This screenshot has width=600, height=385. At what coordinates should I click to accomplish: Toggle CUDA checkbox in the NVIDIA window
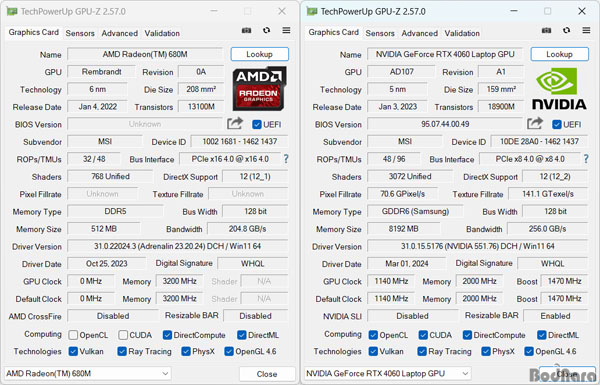pyautogui.click(x=423, y=335)
